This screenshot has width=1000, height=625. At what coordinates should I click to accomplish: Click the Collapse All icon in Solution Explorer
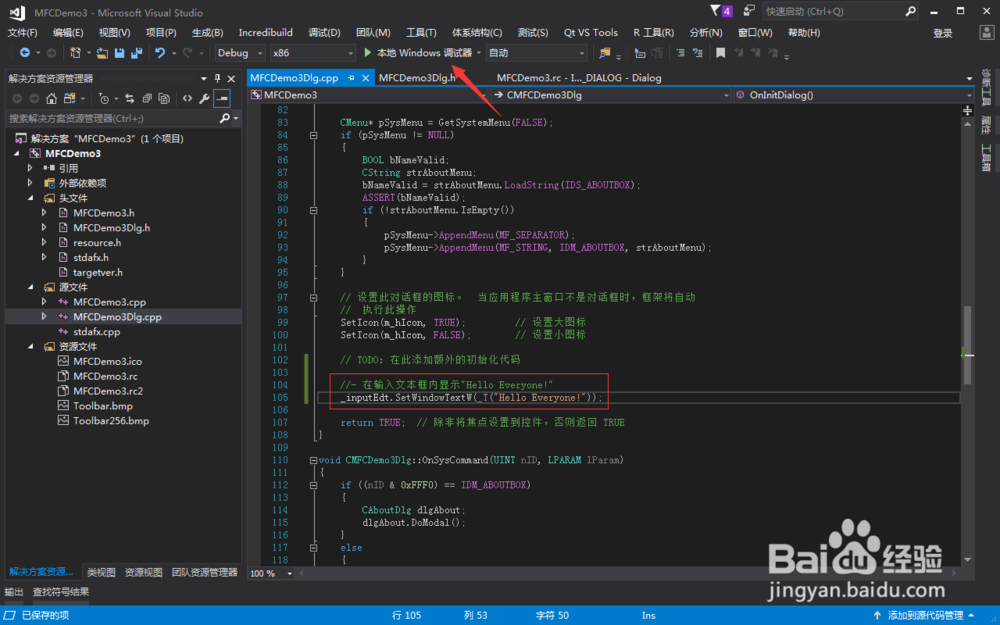coord(147,98)
